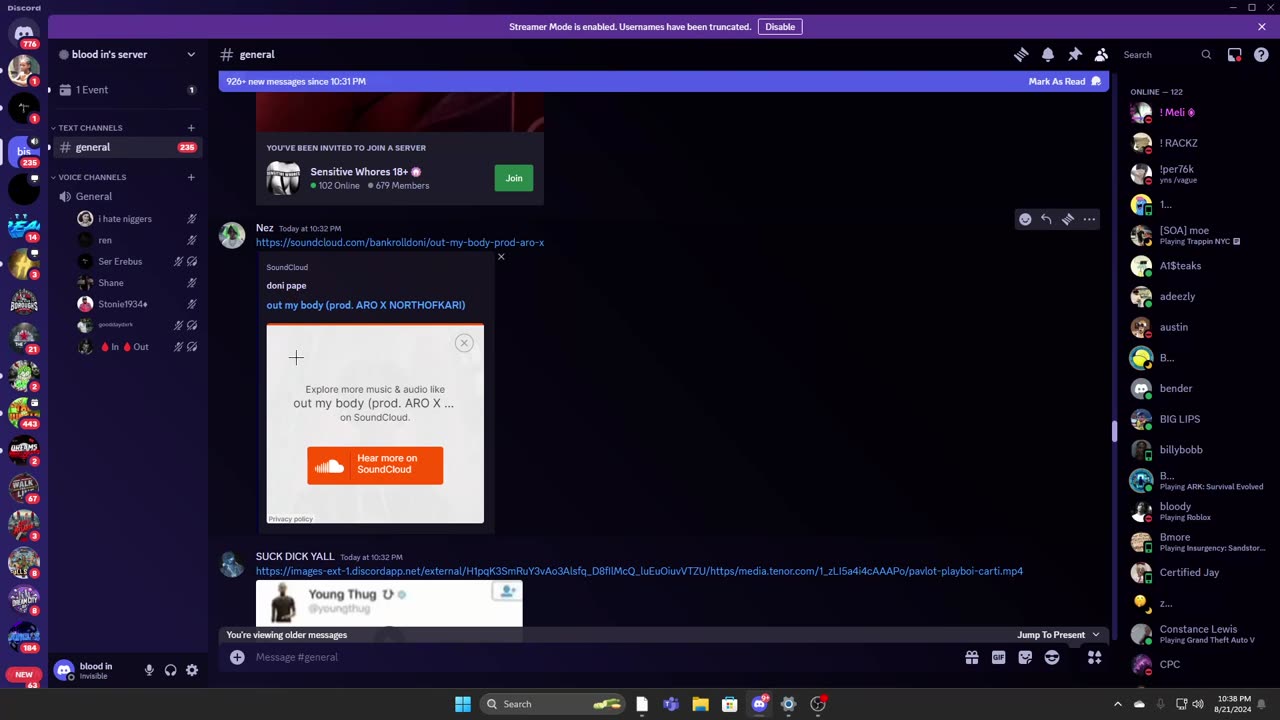The height and width of the screenshot is (720, 1280).
Task: Open Microsoft Teams from taskbar
Action: coord(671,704)
